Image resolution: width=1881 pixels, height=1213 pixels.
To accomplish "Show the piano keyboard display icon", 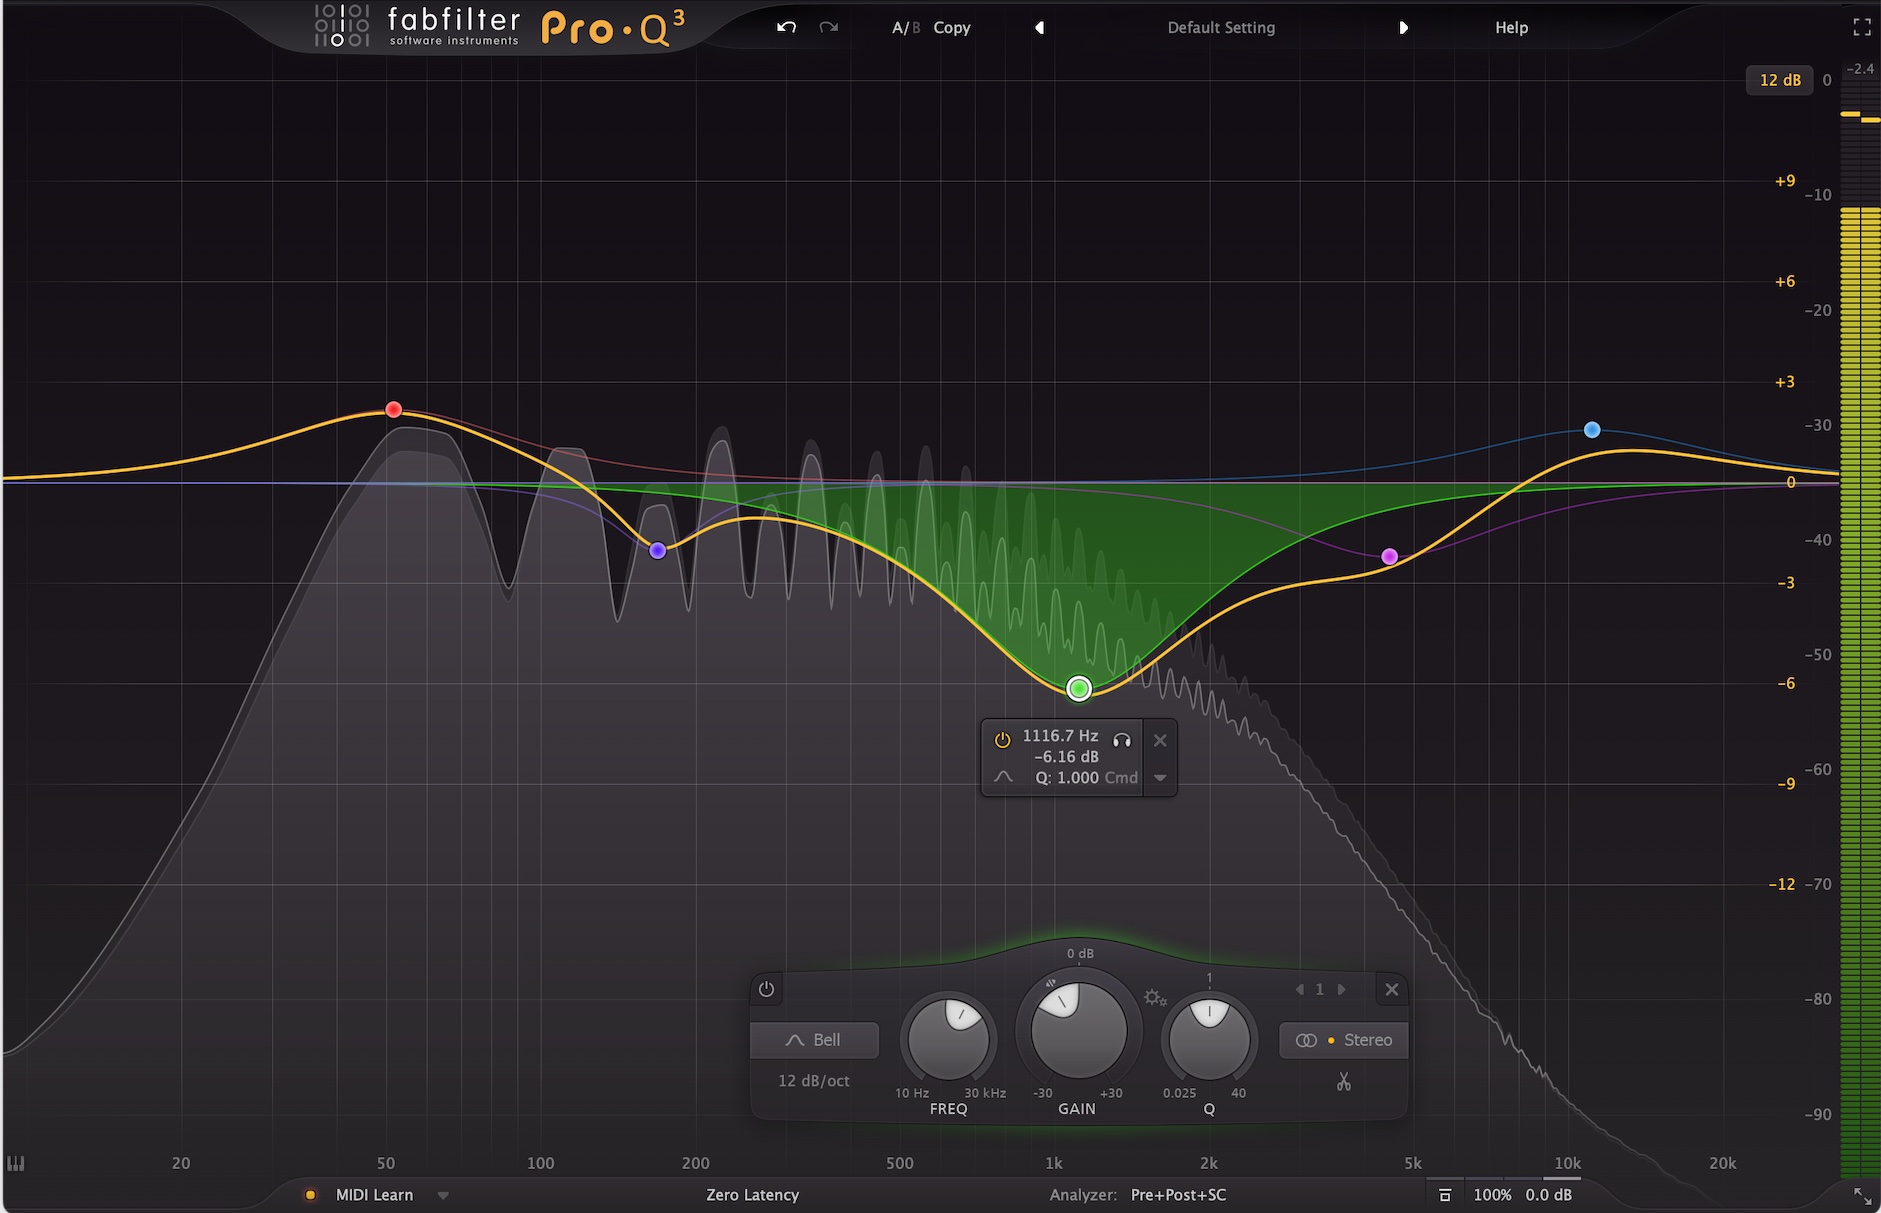I will [16, 1163].
